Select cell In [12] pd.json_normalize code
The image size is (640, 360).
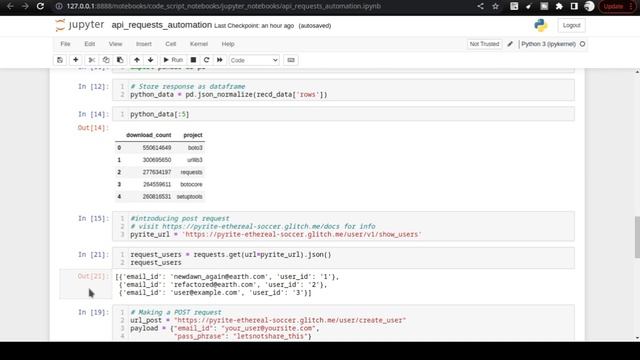343,90
